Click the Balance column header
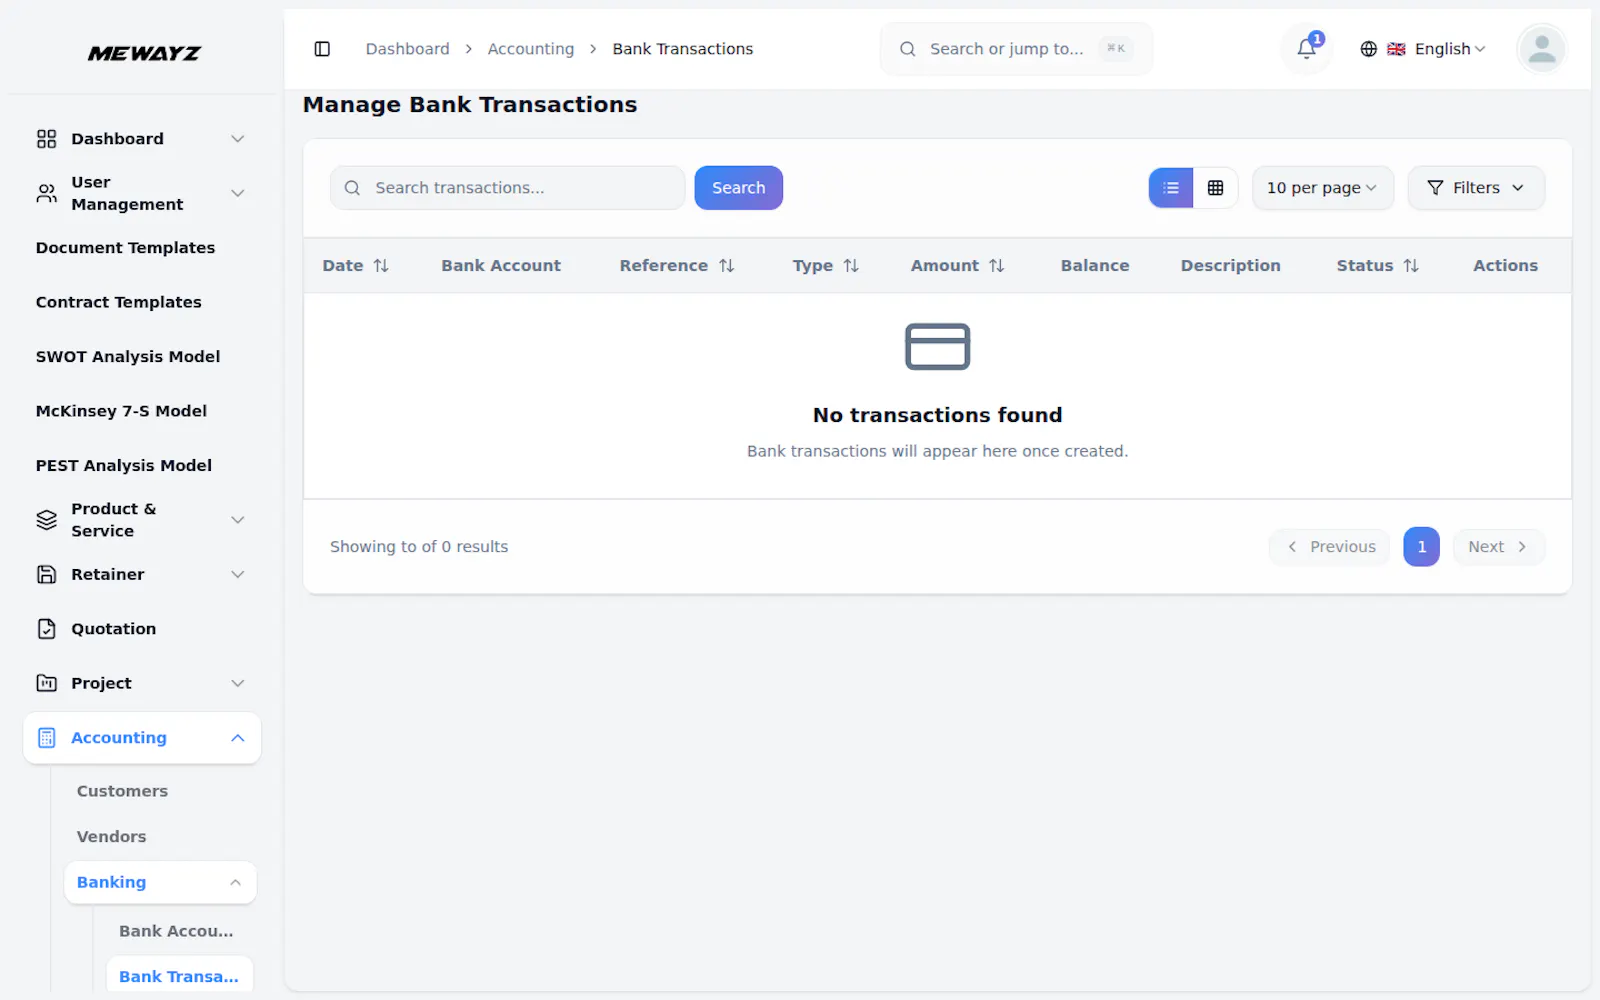Image resolution: width=1600 pixels, height=1000 pixels. (x=1095, y=266)
